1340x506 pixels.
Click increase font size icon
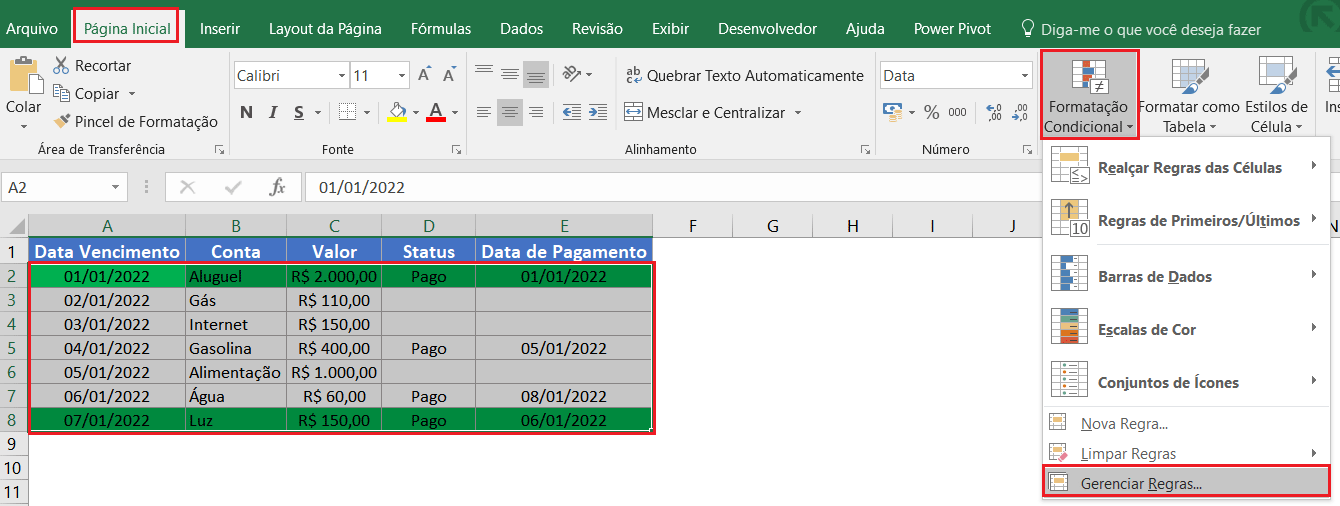point(425,76)
